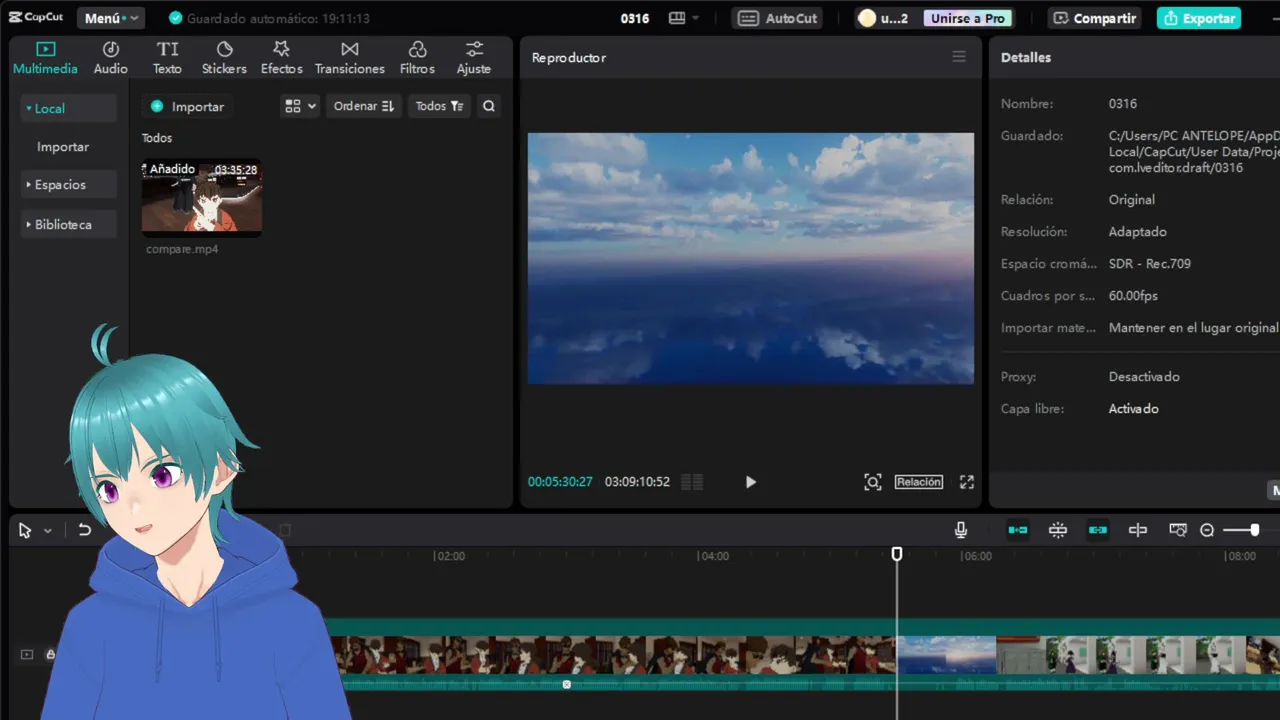
Task: Click the timeline zoom out icon
Action: pyautogui.click(x=1207, y=530)
